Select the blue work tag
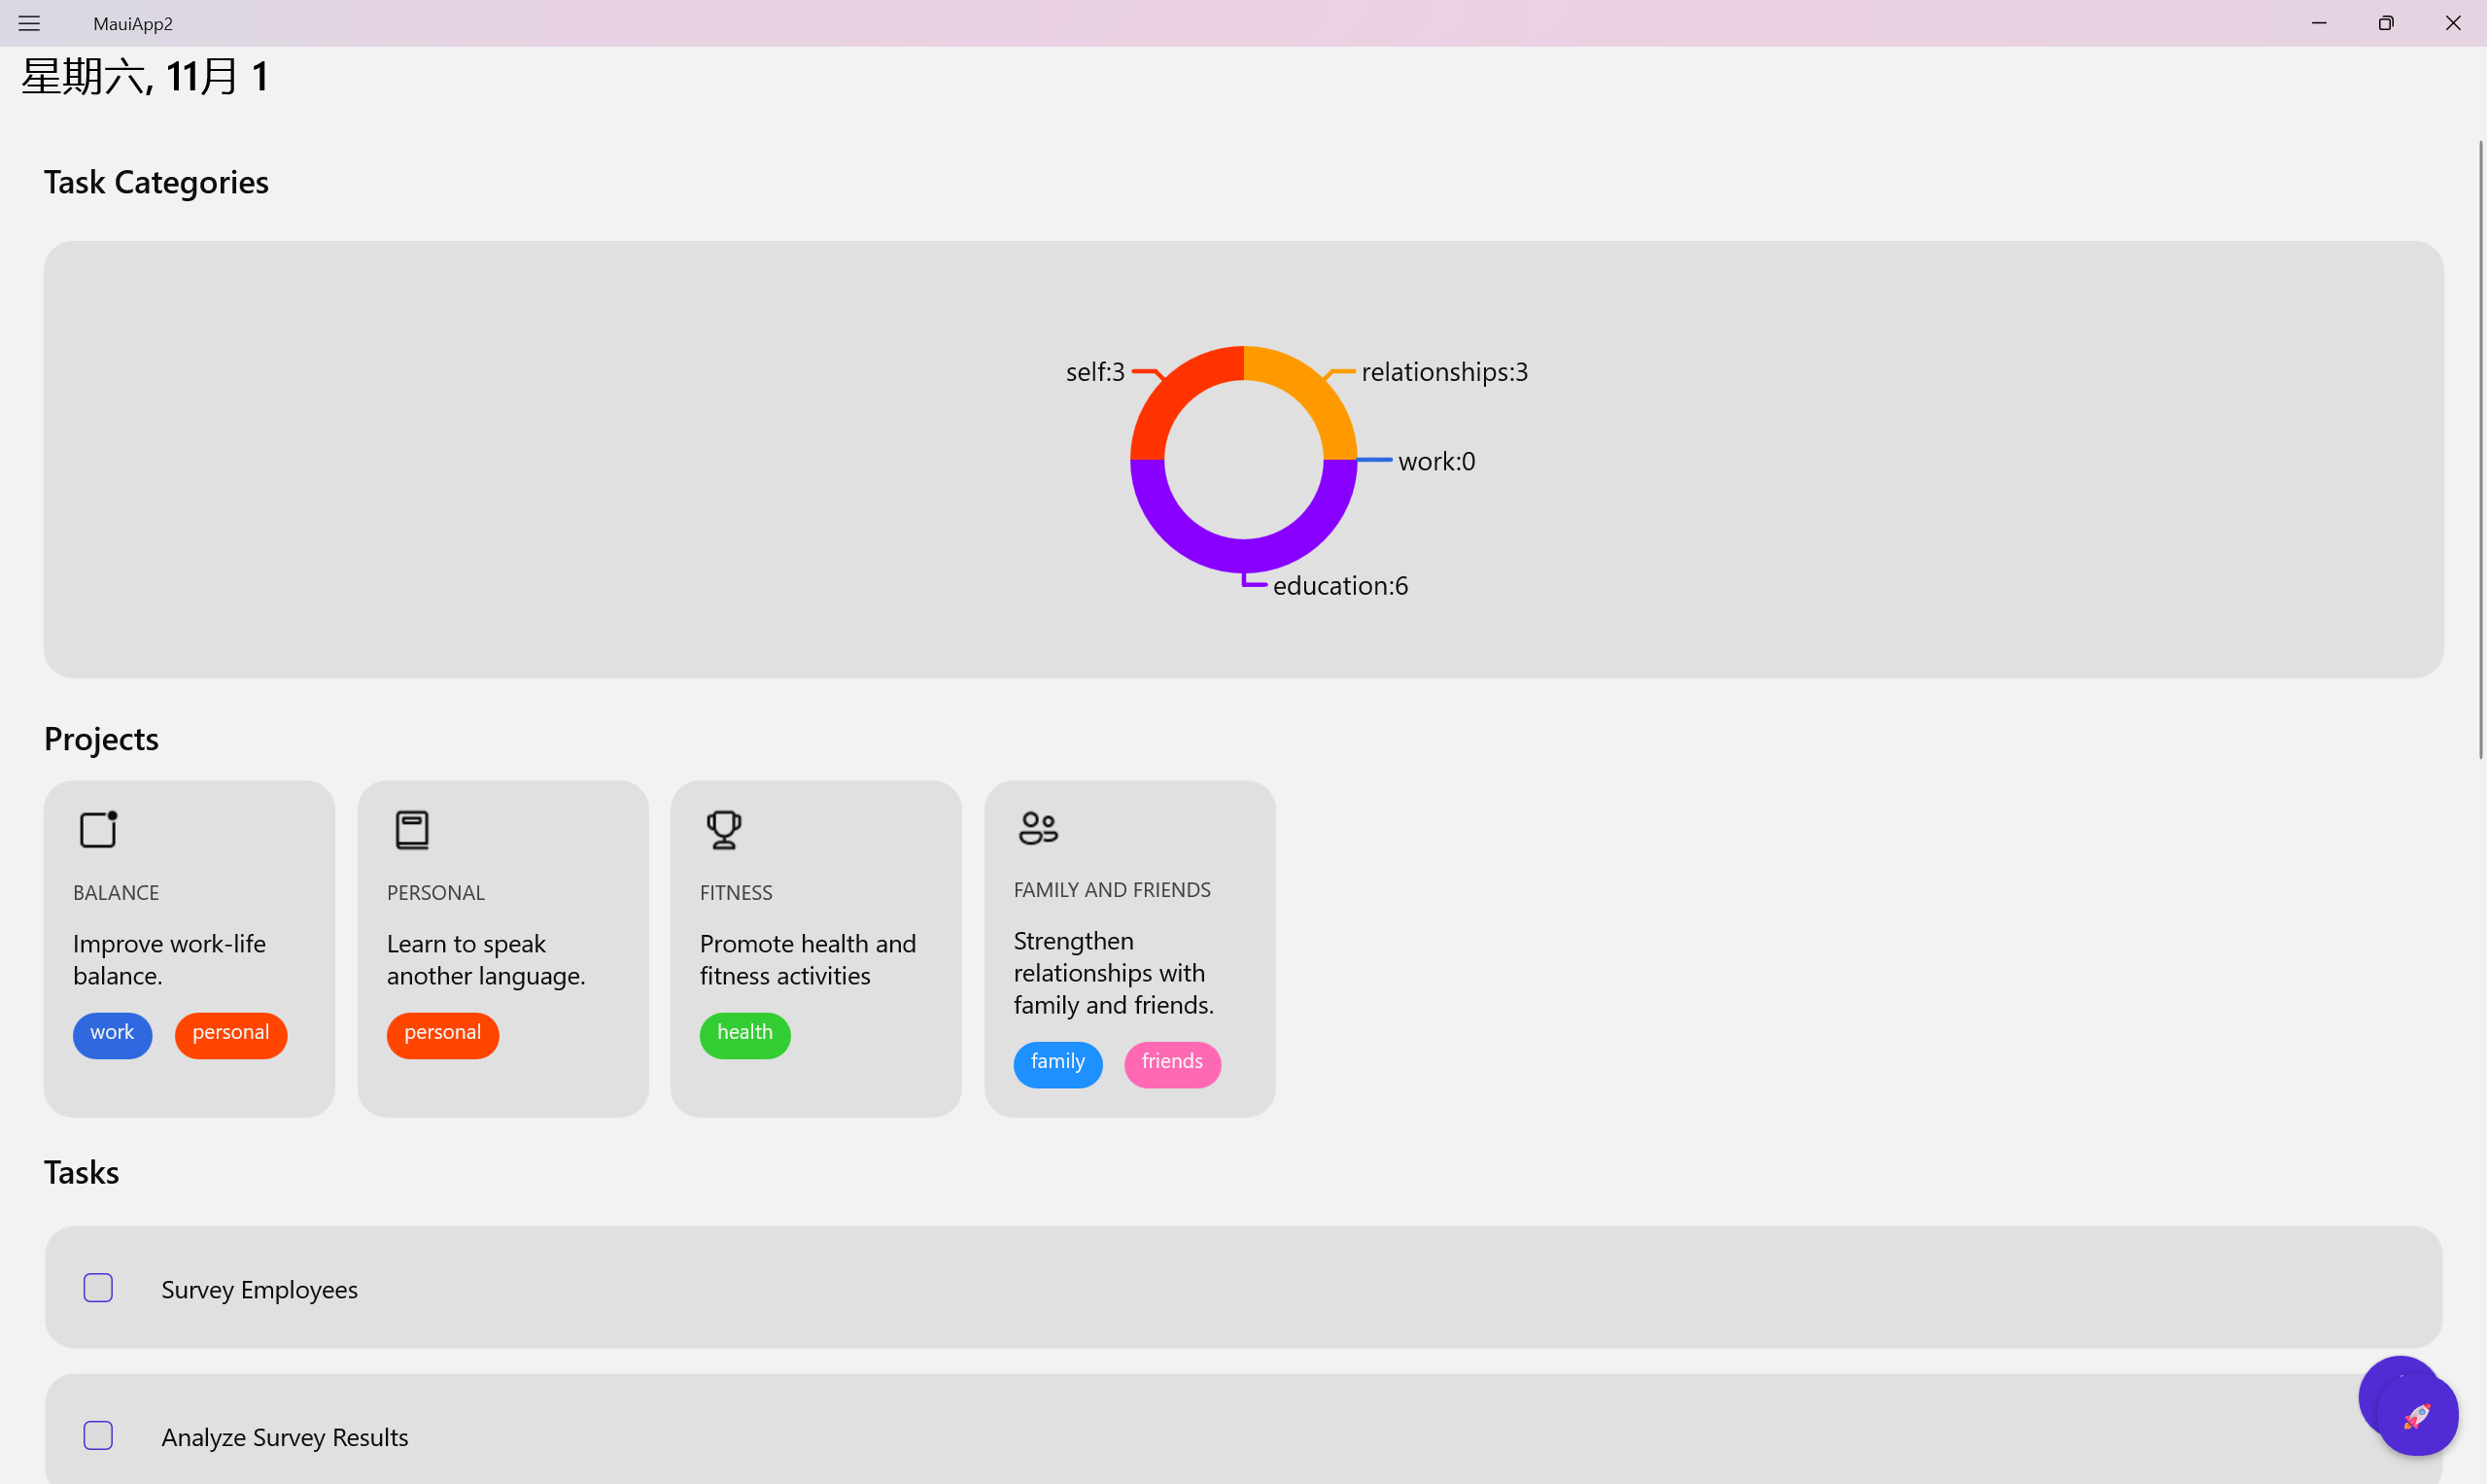The image size is (2487, 1484). pyautogui.click(x=112, y=1033)
